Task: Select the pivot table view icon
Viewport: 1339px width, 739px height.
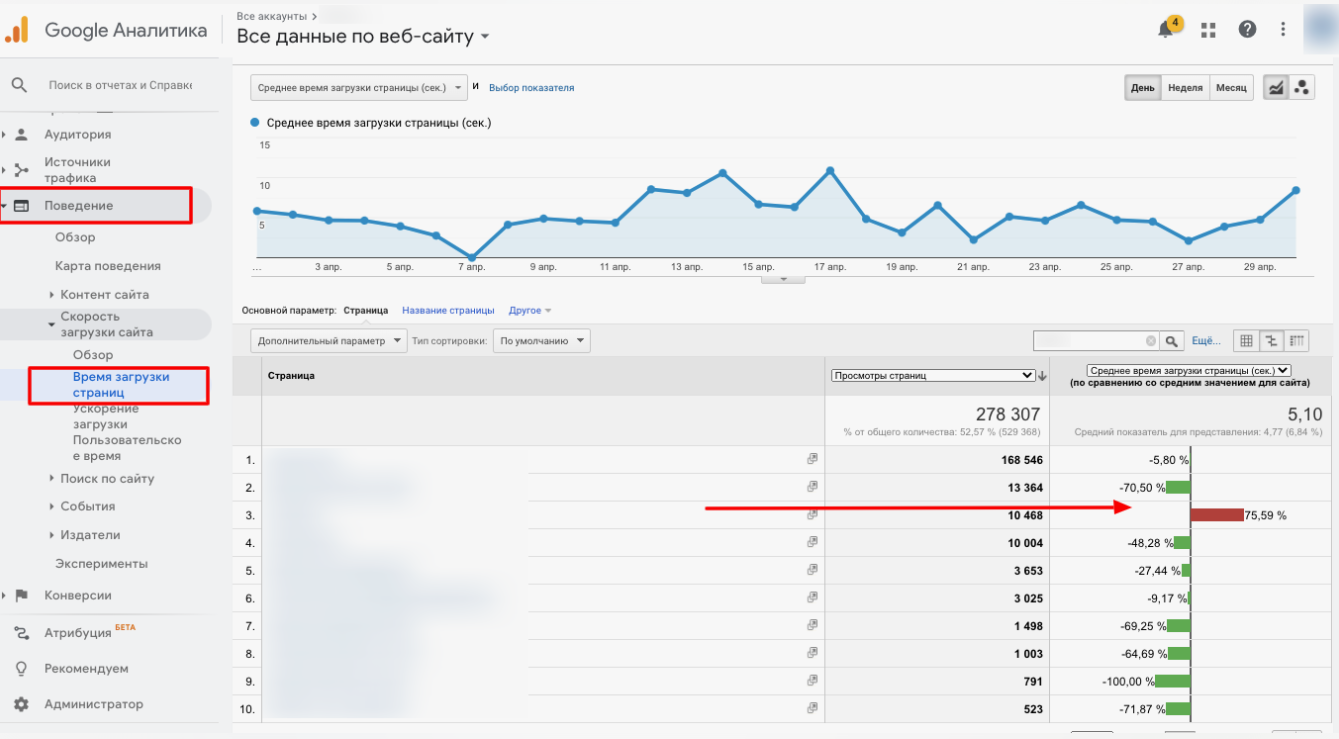Action: coord(1297,341)
